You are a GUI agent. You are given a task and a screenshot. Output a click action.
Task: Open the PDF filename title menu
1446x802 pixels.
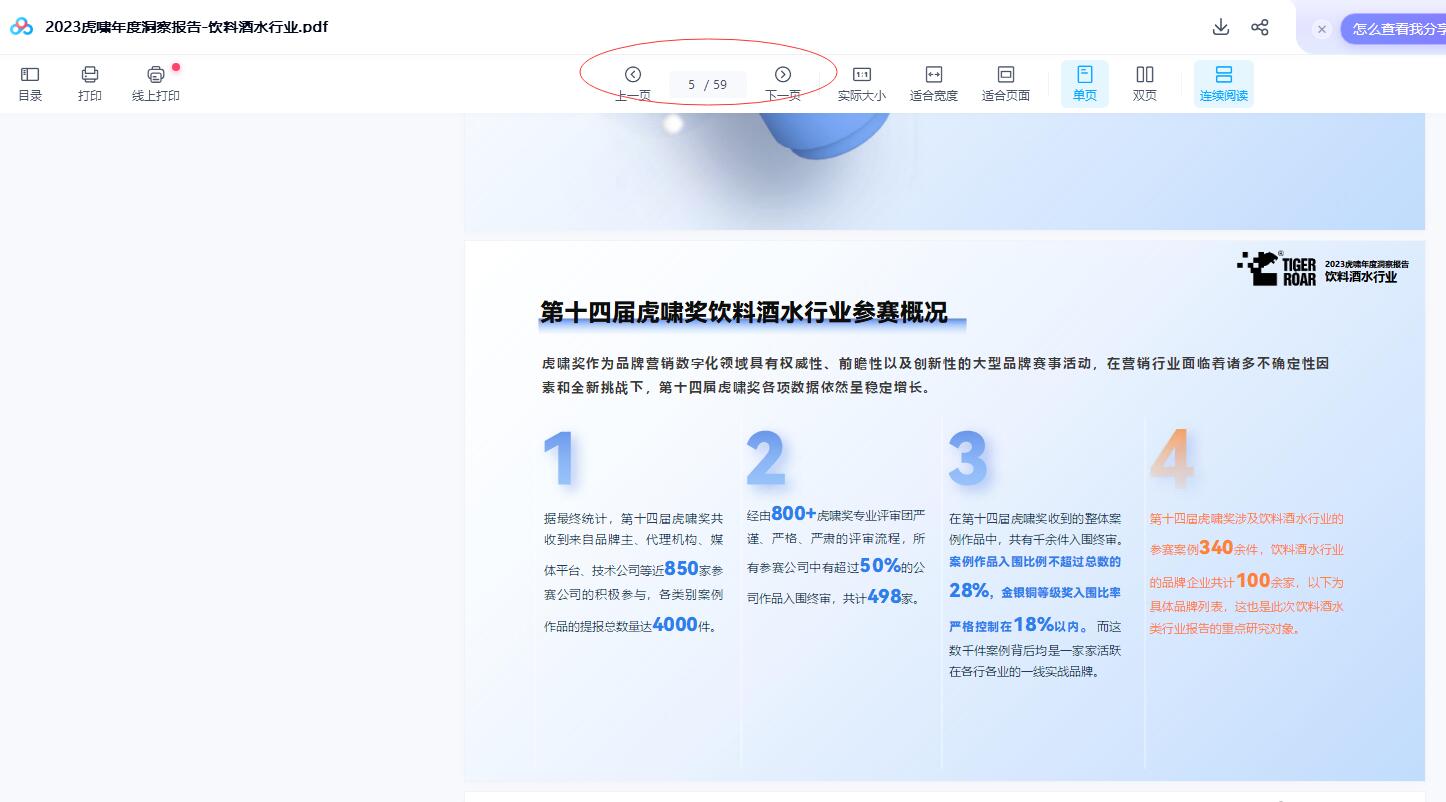tap(186, 27)
